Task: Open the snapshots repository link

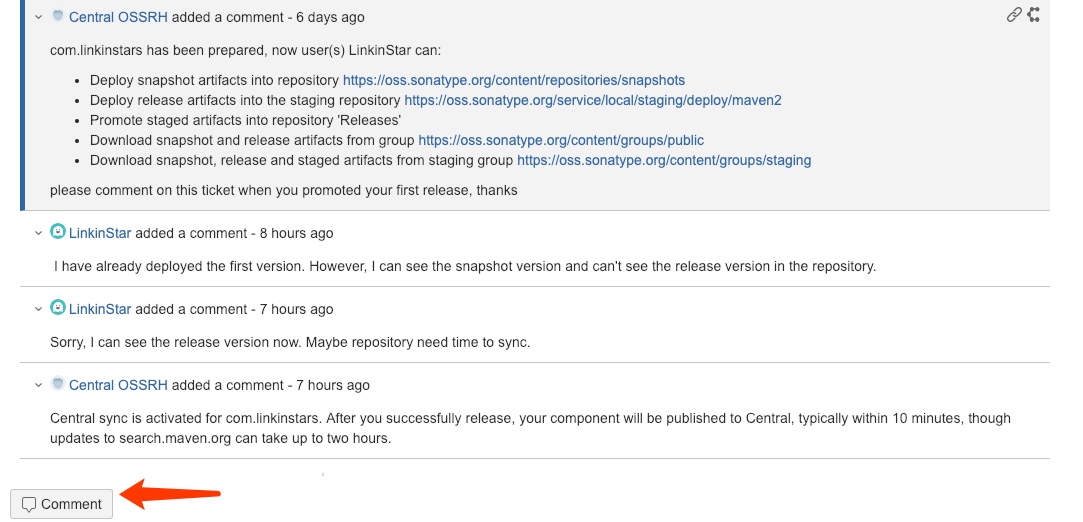Action: [x=513, y=80]
